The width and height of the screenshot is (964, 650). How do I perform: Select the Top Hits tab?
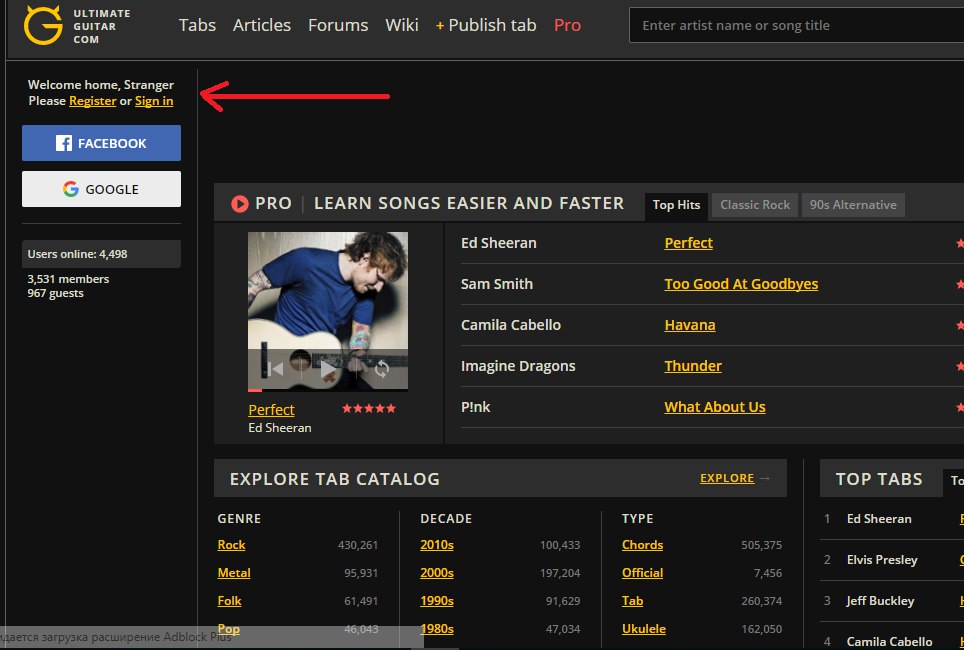pyautogui.click(x=676, y=205)
